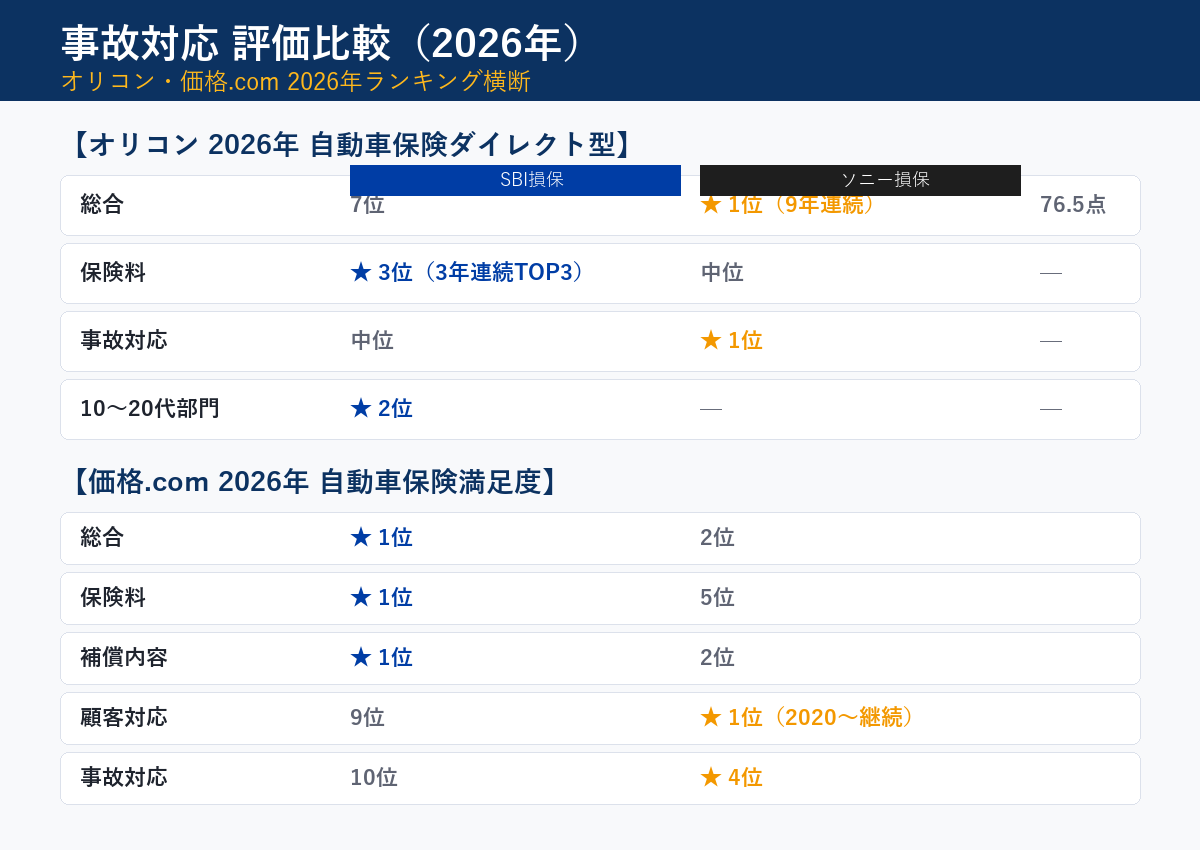Toggle the 中位 cell in the 事故対応 row
Image resolution: width=1200 pixels, height=850 pixels.
371,340
